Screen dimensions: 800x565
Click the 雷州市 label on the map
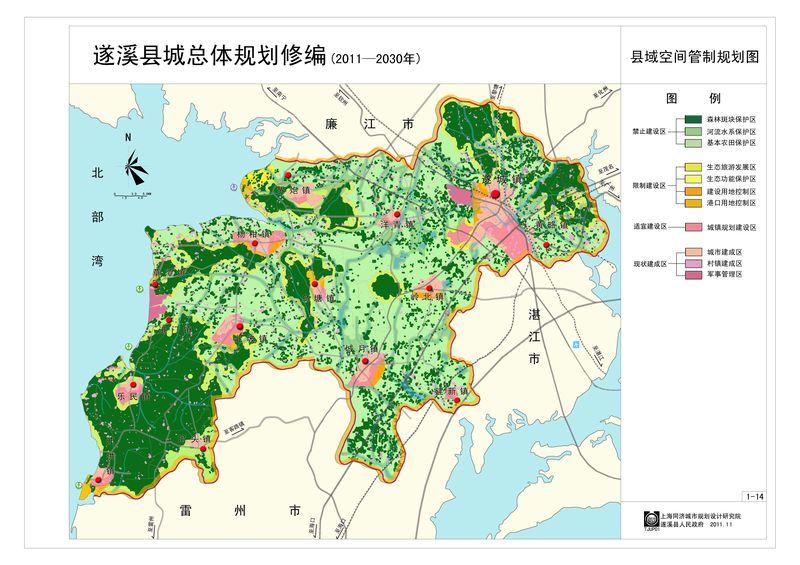coord(239,510)
